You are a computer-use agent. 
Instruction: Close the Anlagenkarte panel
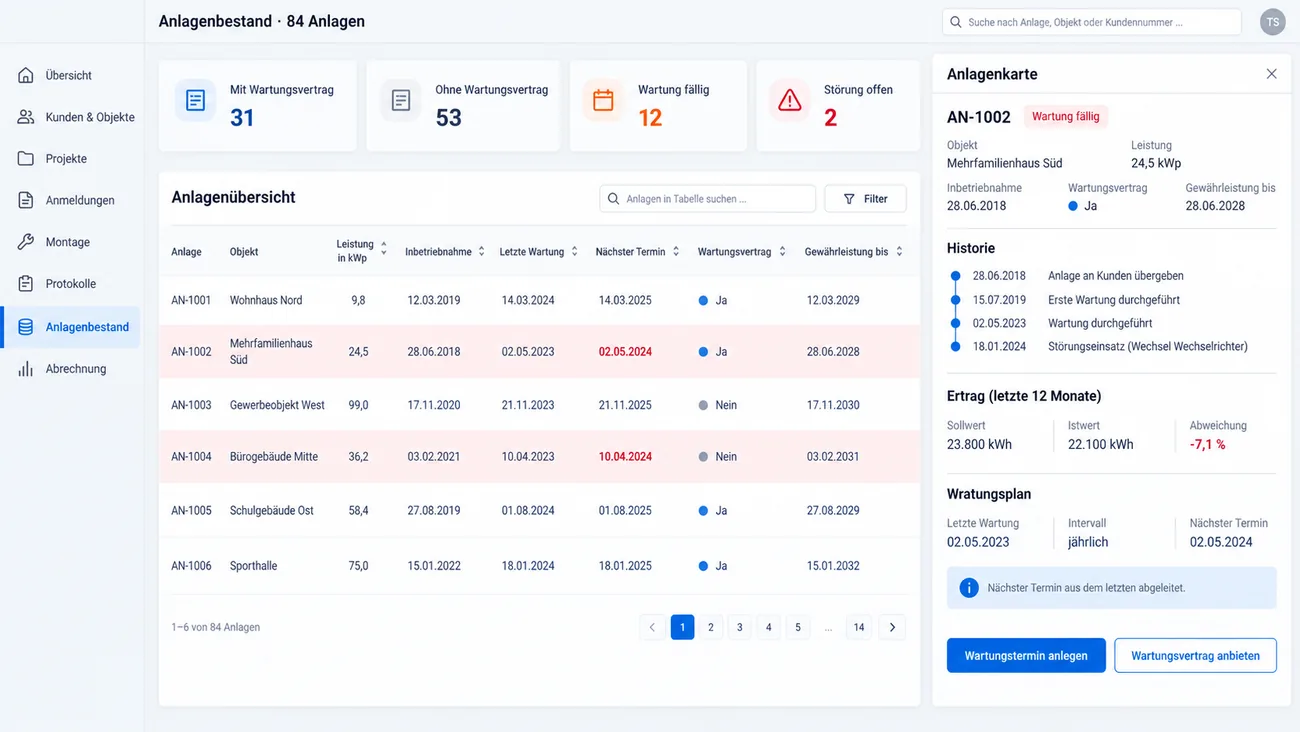coord(1271,74)
